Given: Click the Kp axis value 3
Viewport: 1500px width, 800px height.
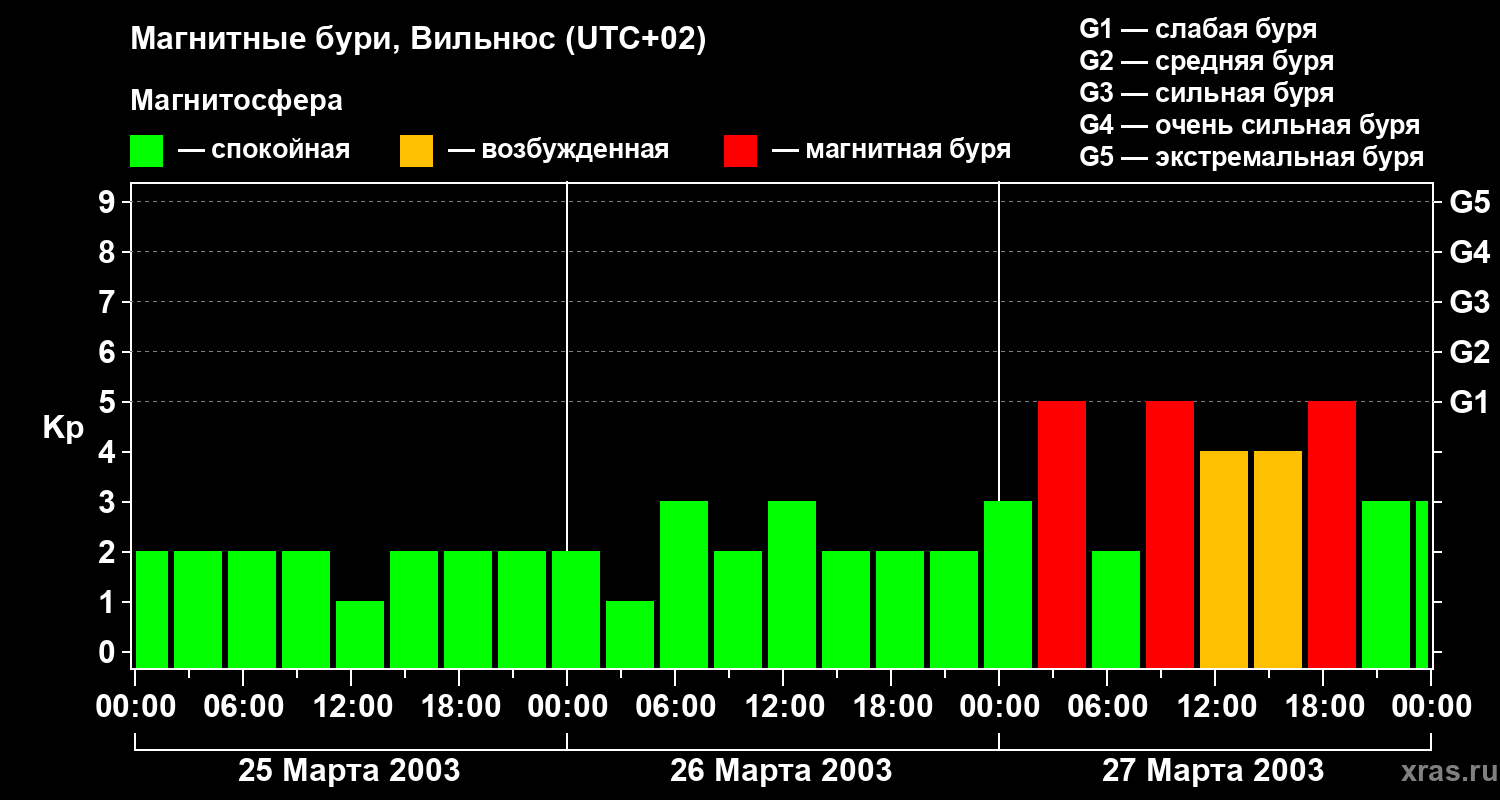Looking at the screenshot, I should pyautogui.click(x=109, y=502).
